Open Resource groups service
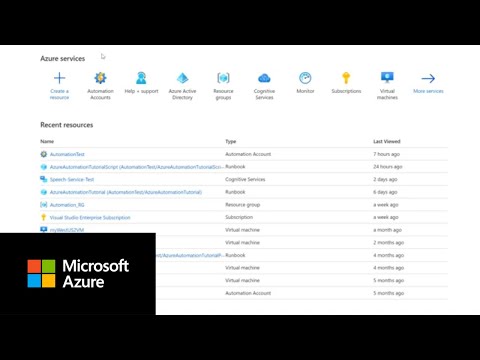Viewport: 480px width, 360px height. click(223, 86)
